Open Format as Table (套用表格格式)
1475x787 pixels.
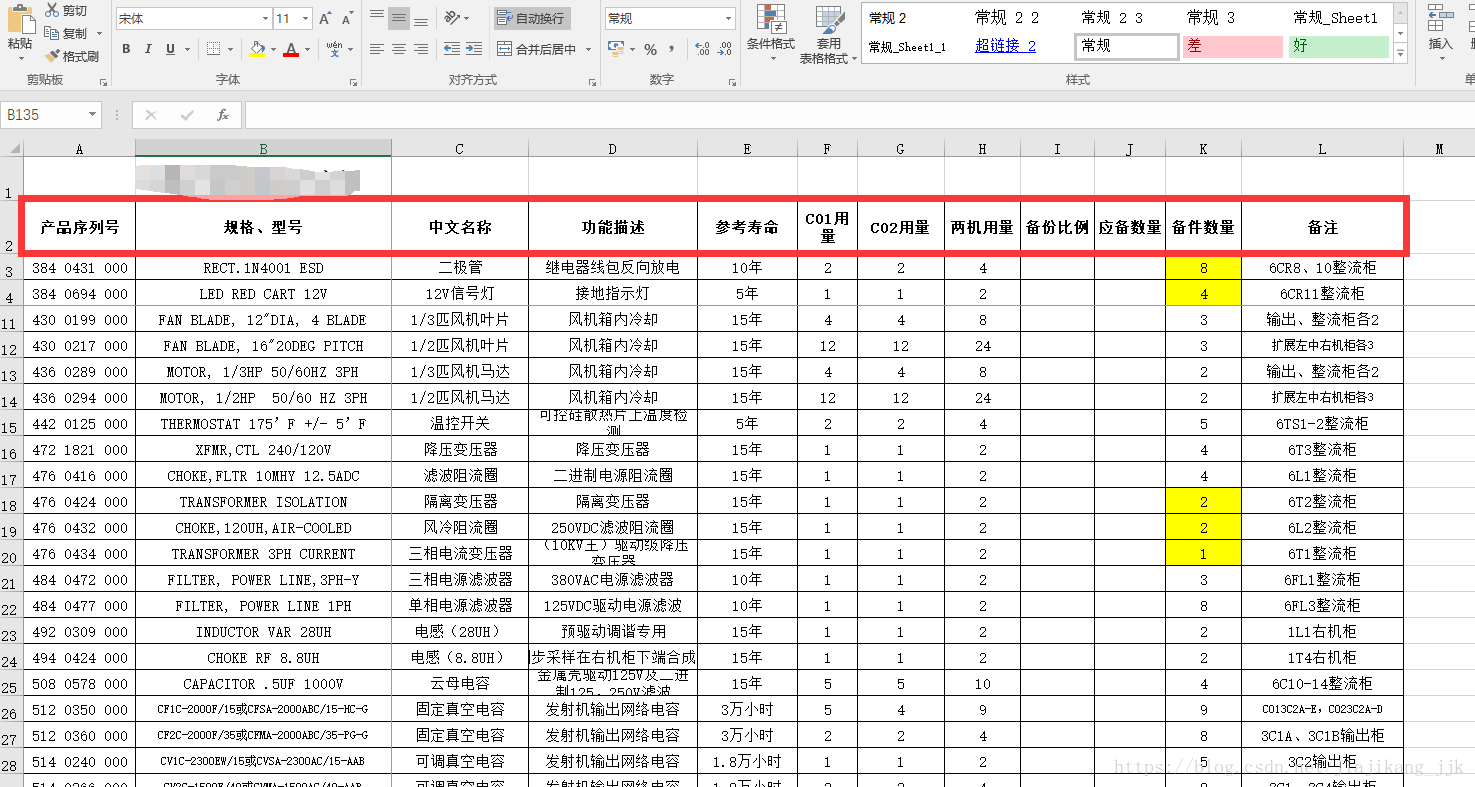(829, 35)
